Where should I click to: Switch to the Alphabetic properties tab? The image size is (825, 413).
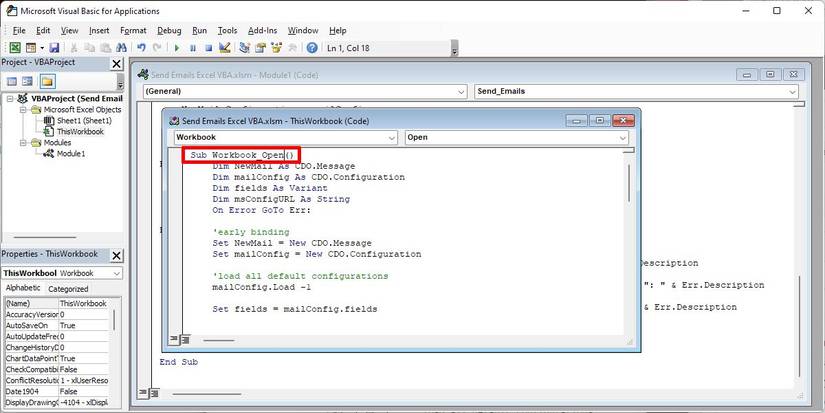[23, 288]
